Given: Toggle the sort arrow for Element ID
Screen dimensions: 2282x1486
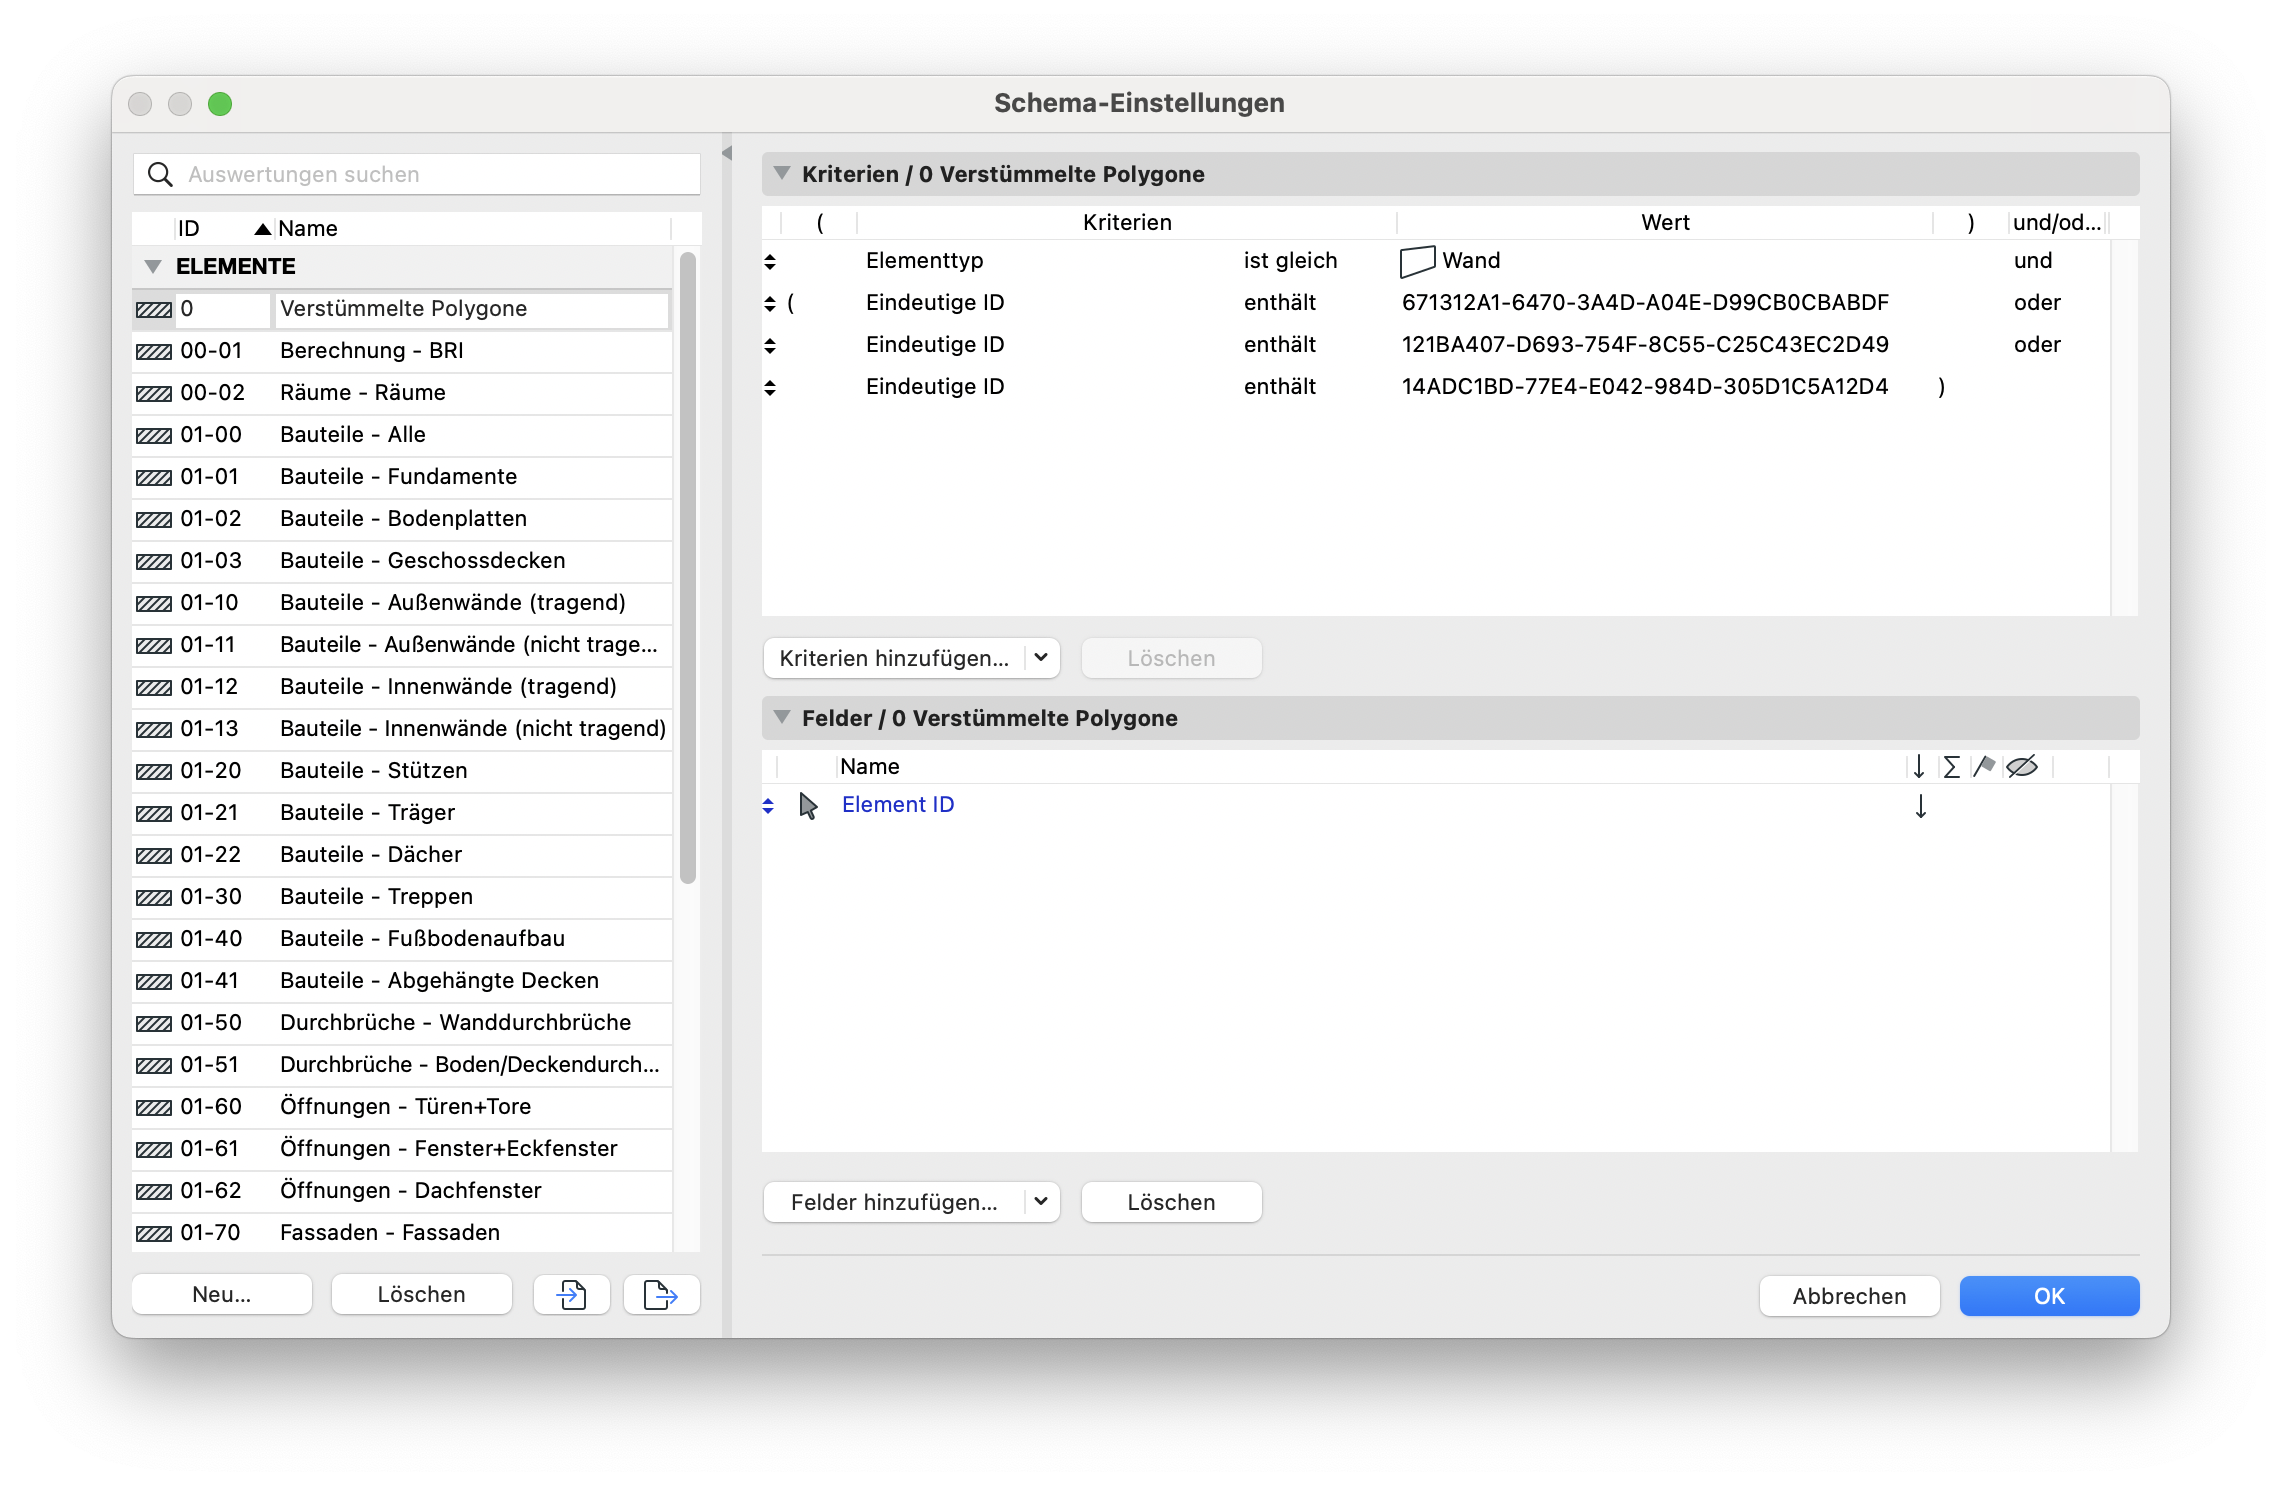Looking at the screenshot, I should point(1921,806).
